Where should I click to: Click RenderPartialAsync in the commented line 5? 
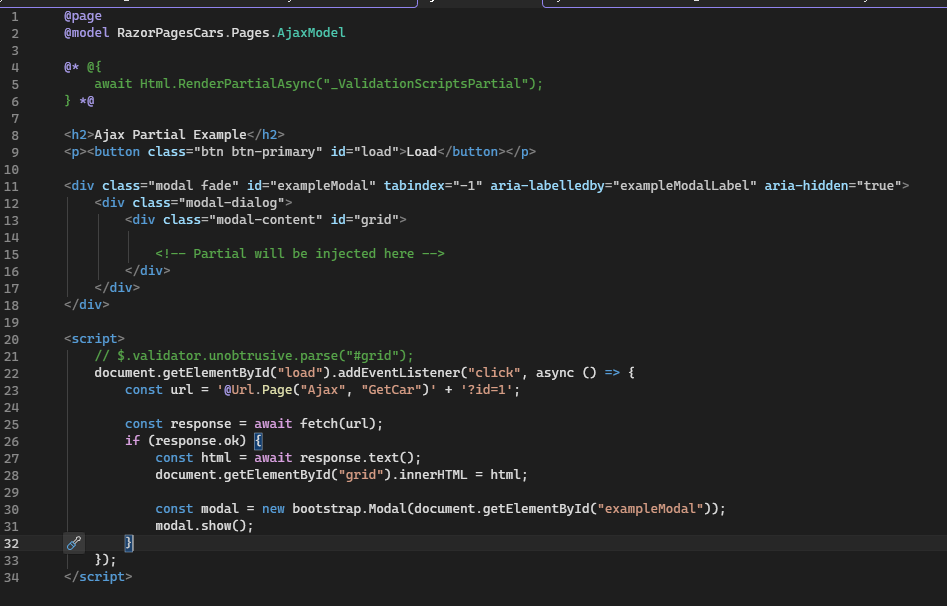(246, 83)
